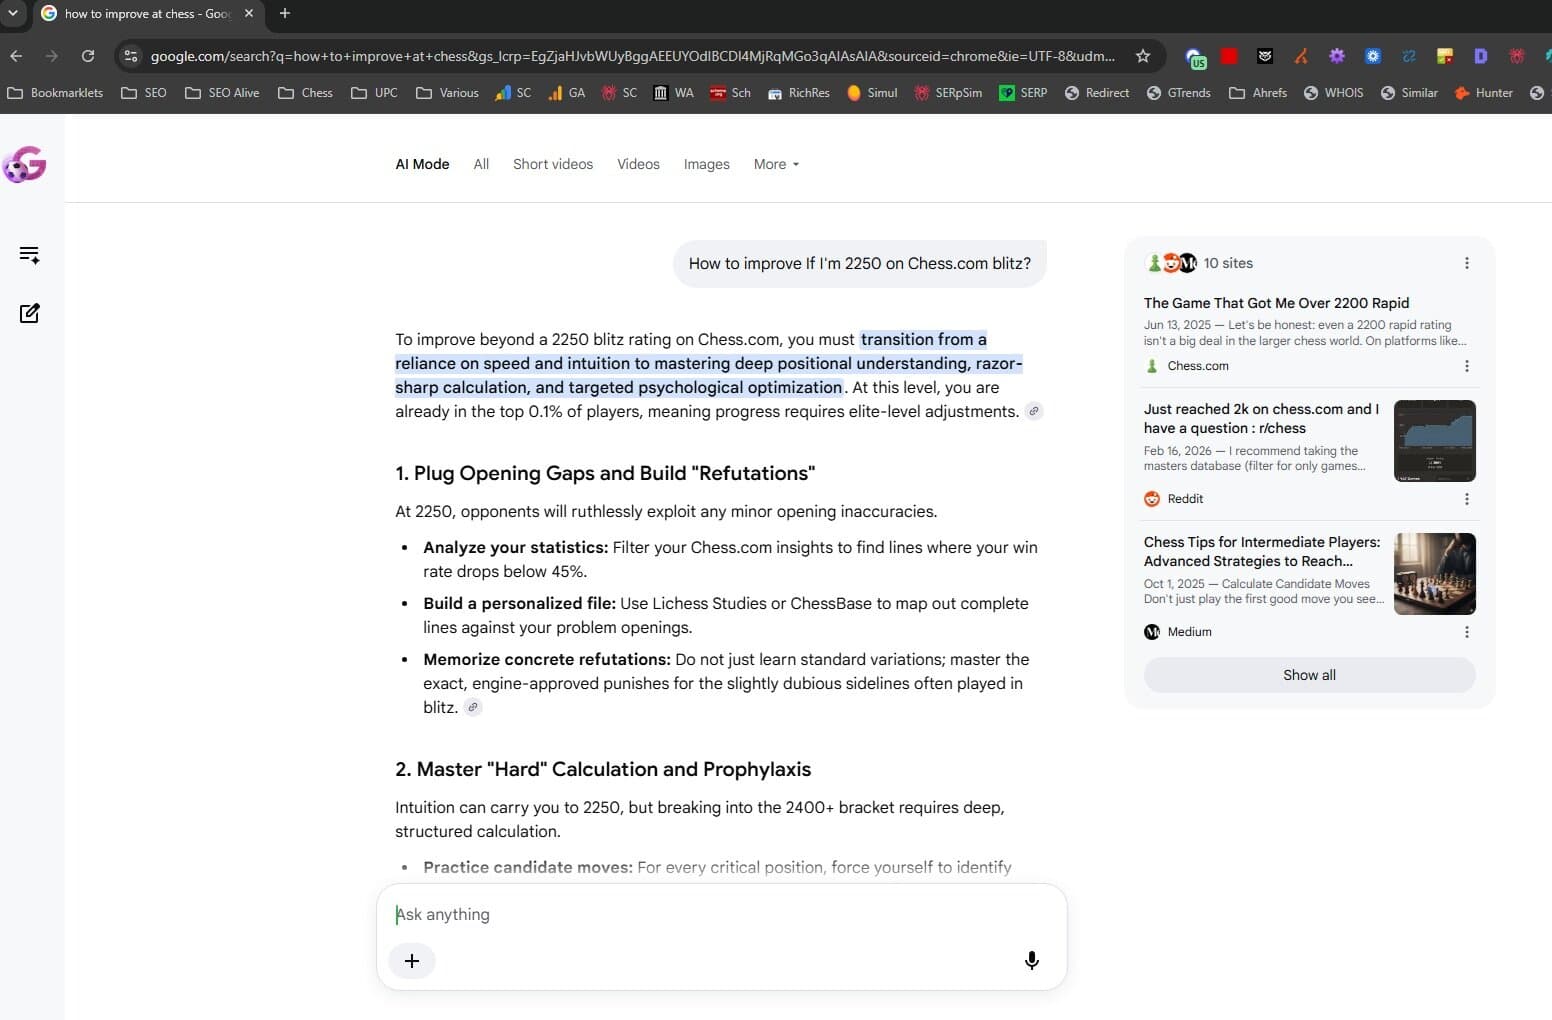Image resolution: width=1552 pixels, height=1020 pixels.
Task: Open the 'Just reached 2k on chess.com' Reddit link
Action: pyautogui.click(x=1261, y=418)
